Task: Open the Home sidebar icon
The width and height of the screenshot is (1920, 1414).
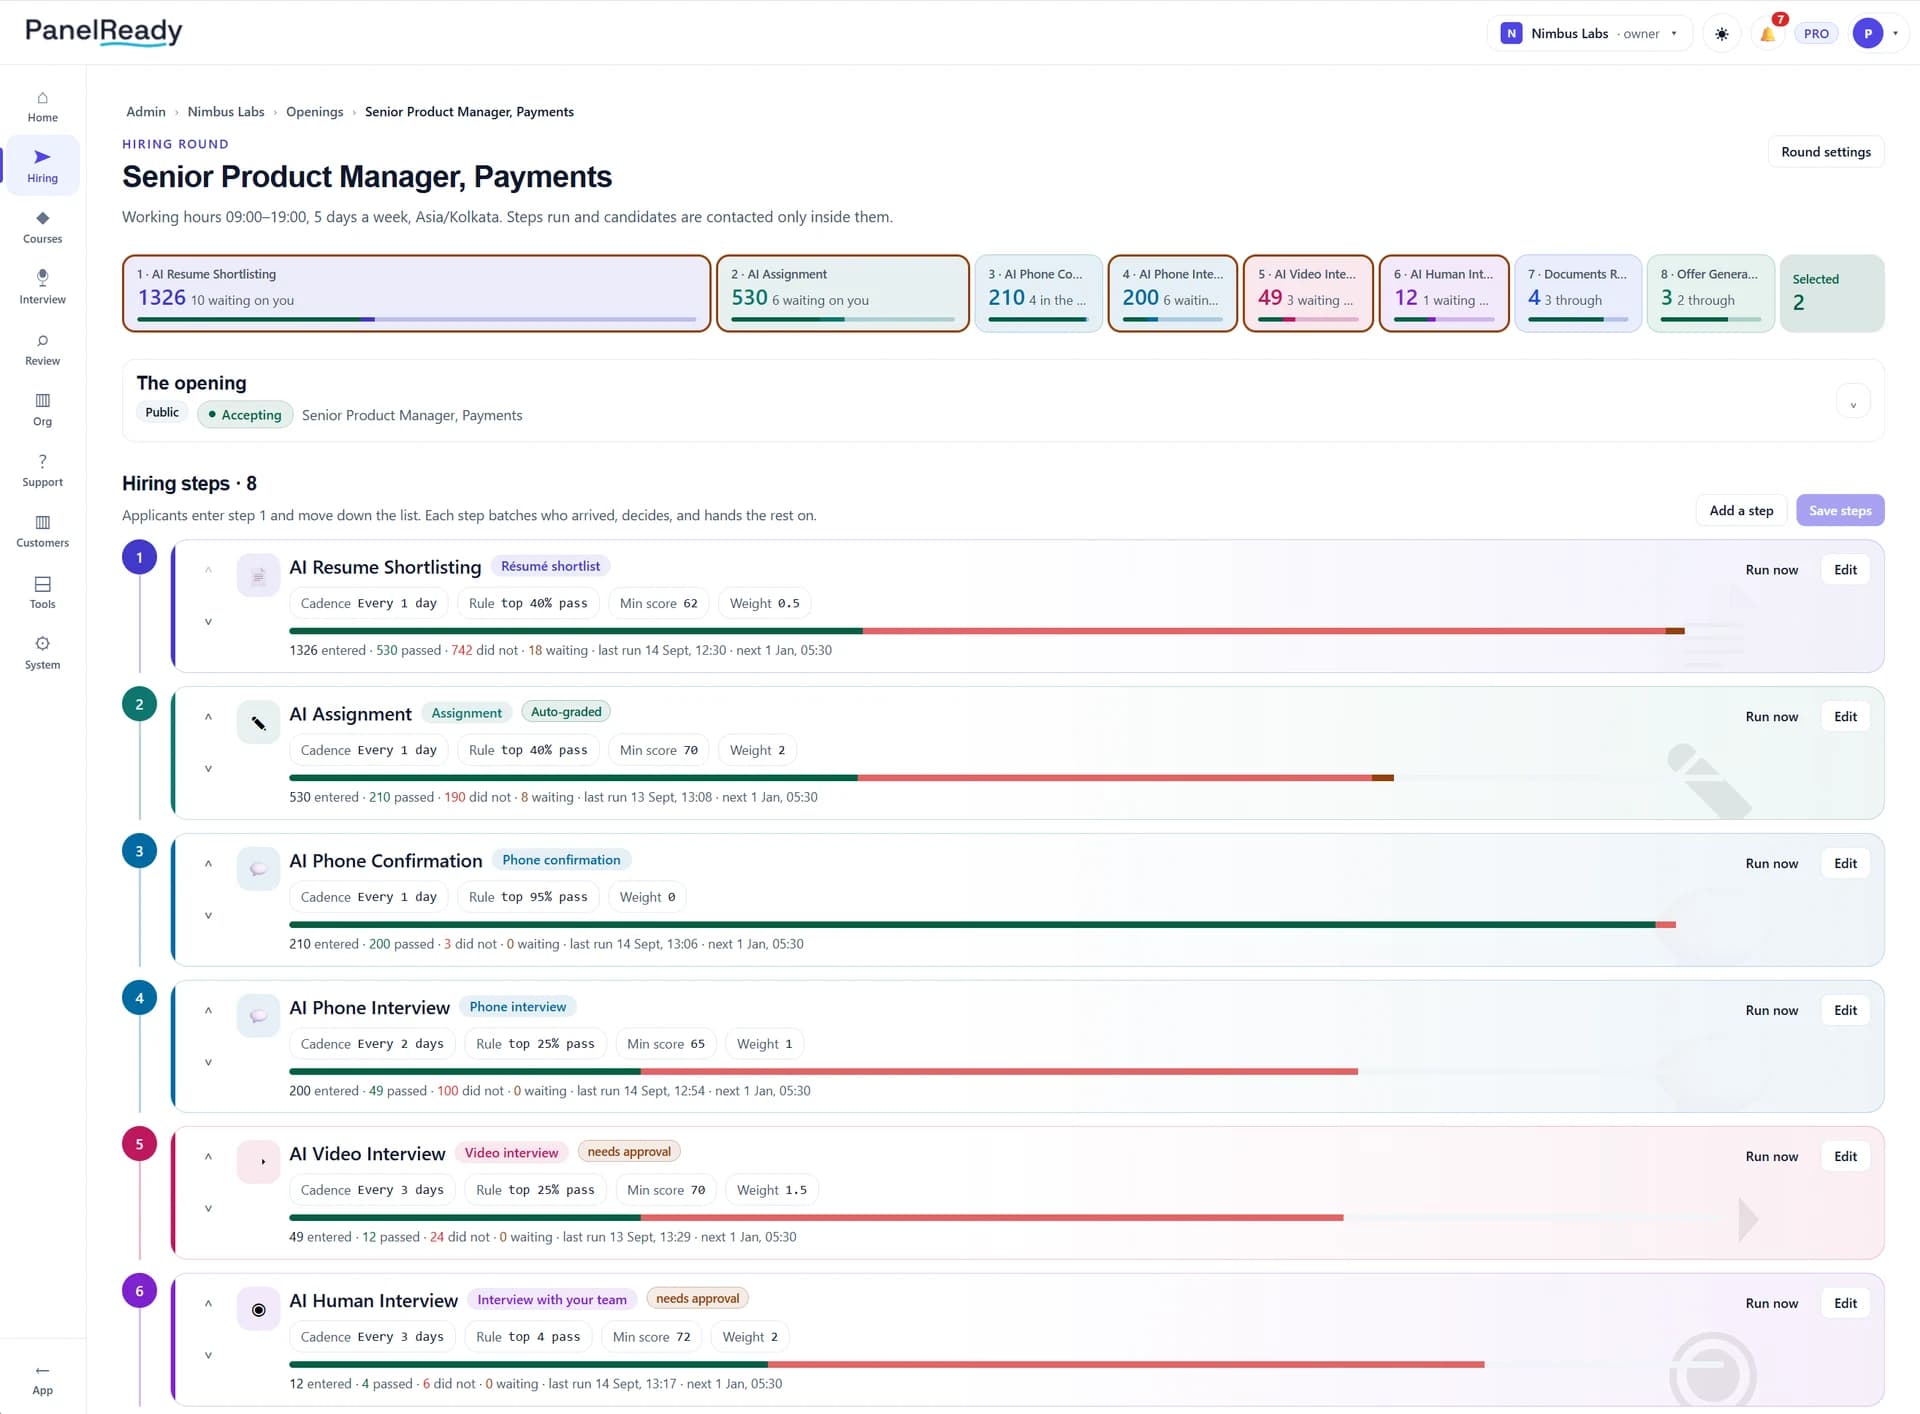Action: (42, 106)
